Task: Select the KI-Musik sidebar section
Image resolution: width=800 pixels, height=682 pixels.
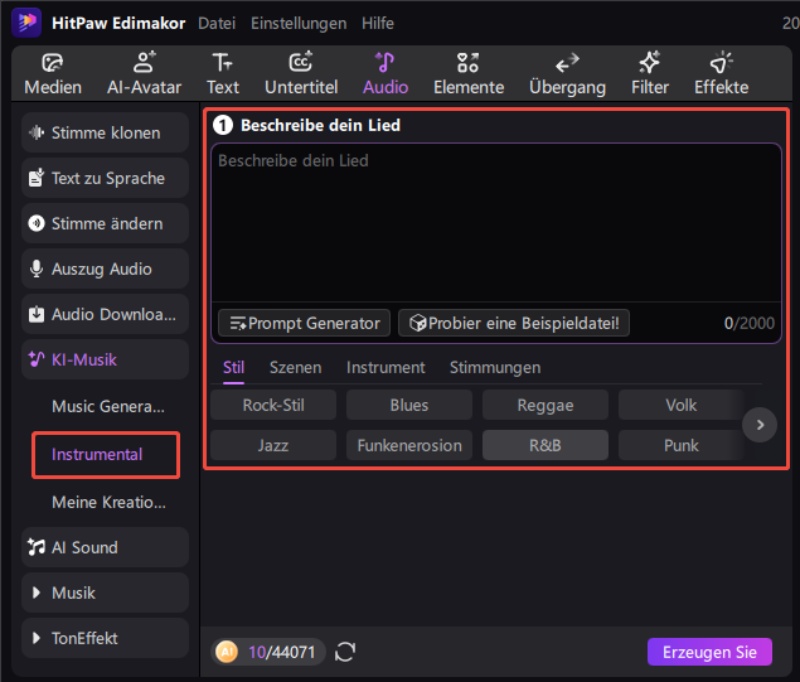Action: (105, 360)
